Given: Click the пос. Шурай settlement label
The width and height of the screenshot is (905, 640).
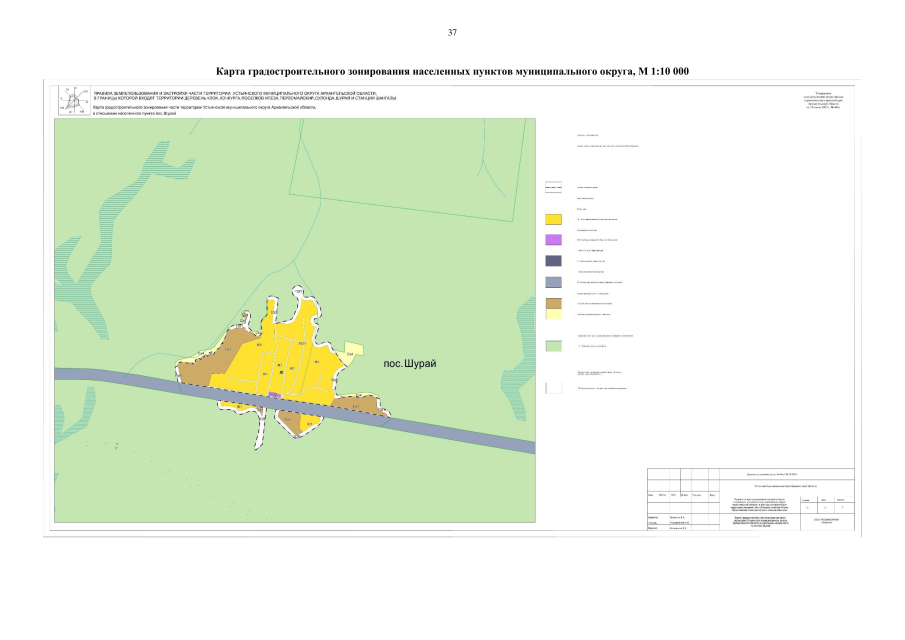Looking at the screenshot, I should tap(410, 364).
